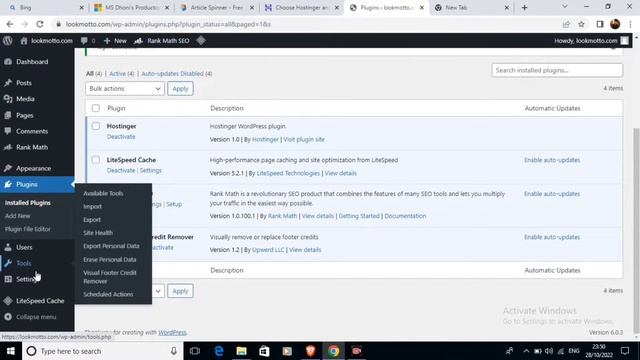Enable auto-updates for Footer Credit Remover
640x360 pixels.
click(552, 237)
